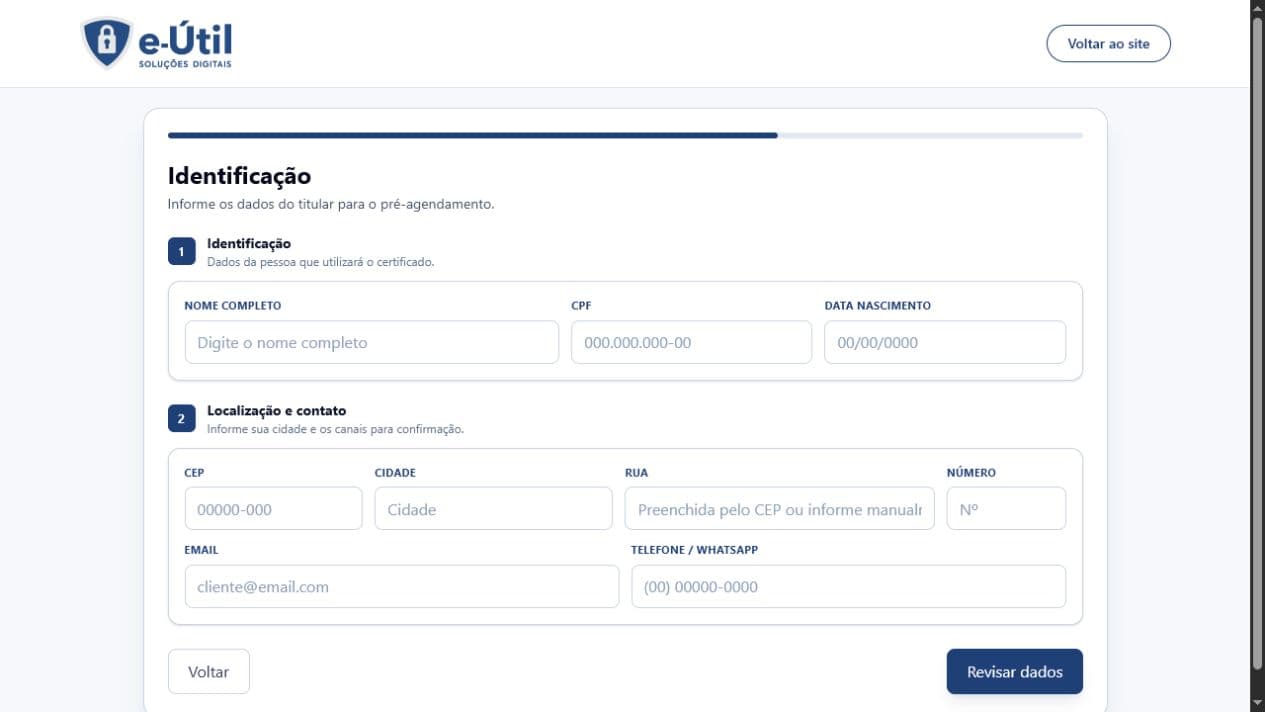Click the step 1 number badge
1265x712 pixels.
(181, 252)
